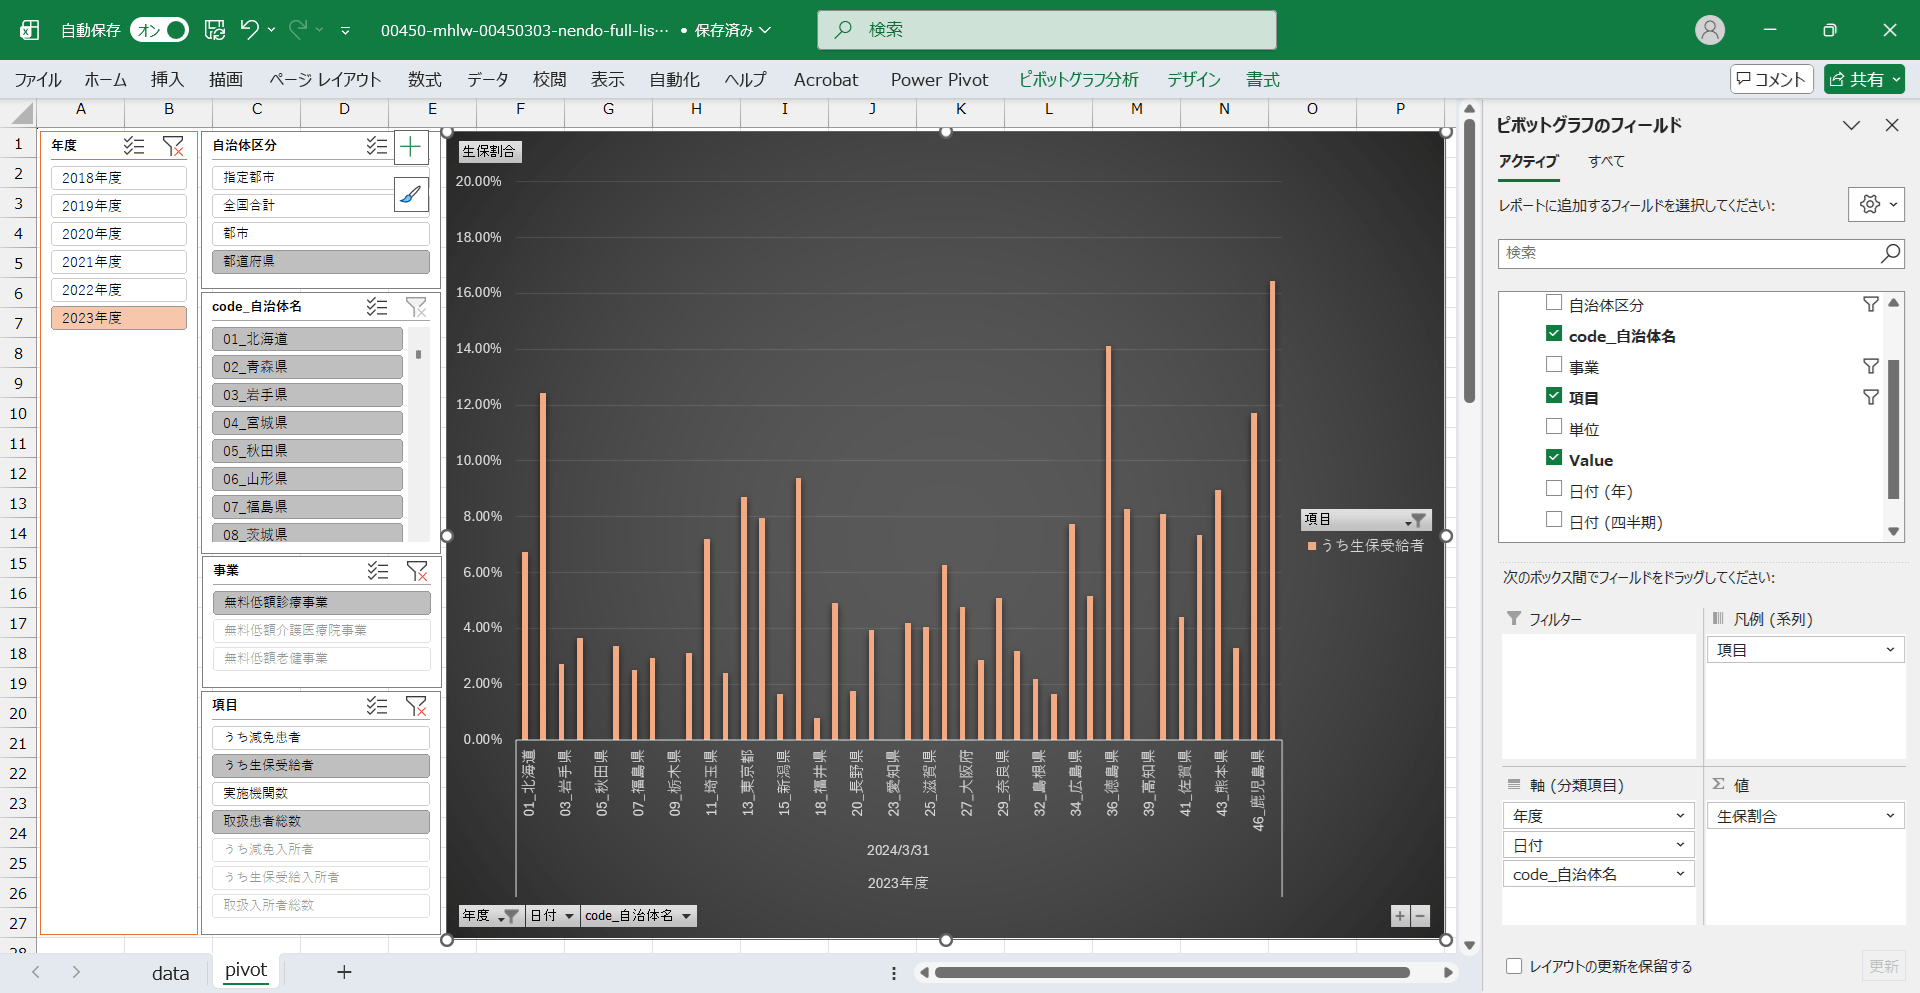Open the 年度 axis field dropdown
Image resolution: width=1920 pixels, height=993 pixels.
1680,816
